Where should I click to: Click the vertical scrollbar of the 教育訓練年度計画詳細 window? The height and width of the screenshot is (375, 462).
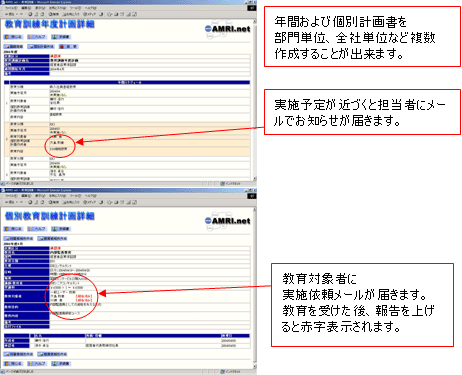point(255,100)
